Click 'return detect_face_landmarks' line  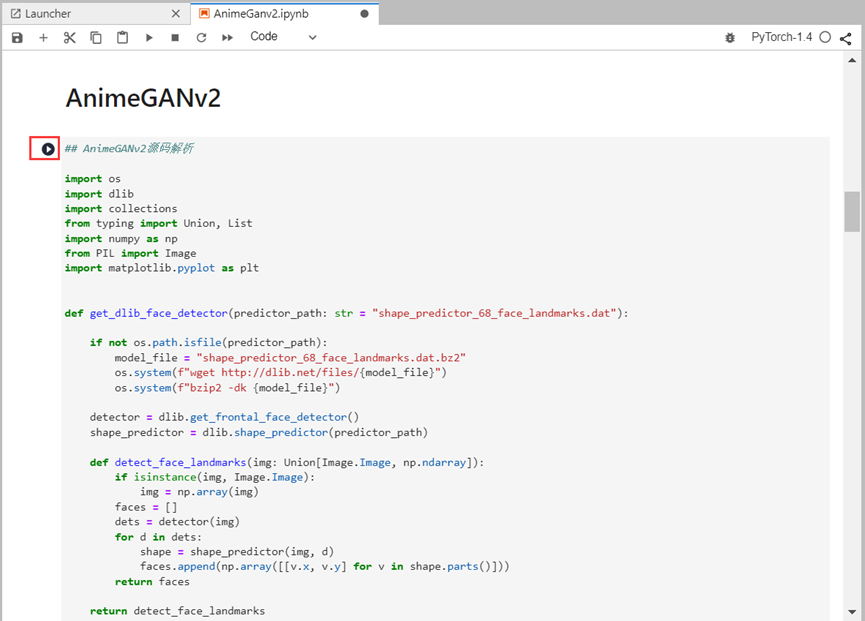pos(177,611)
